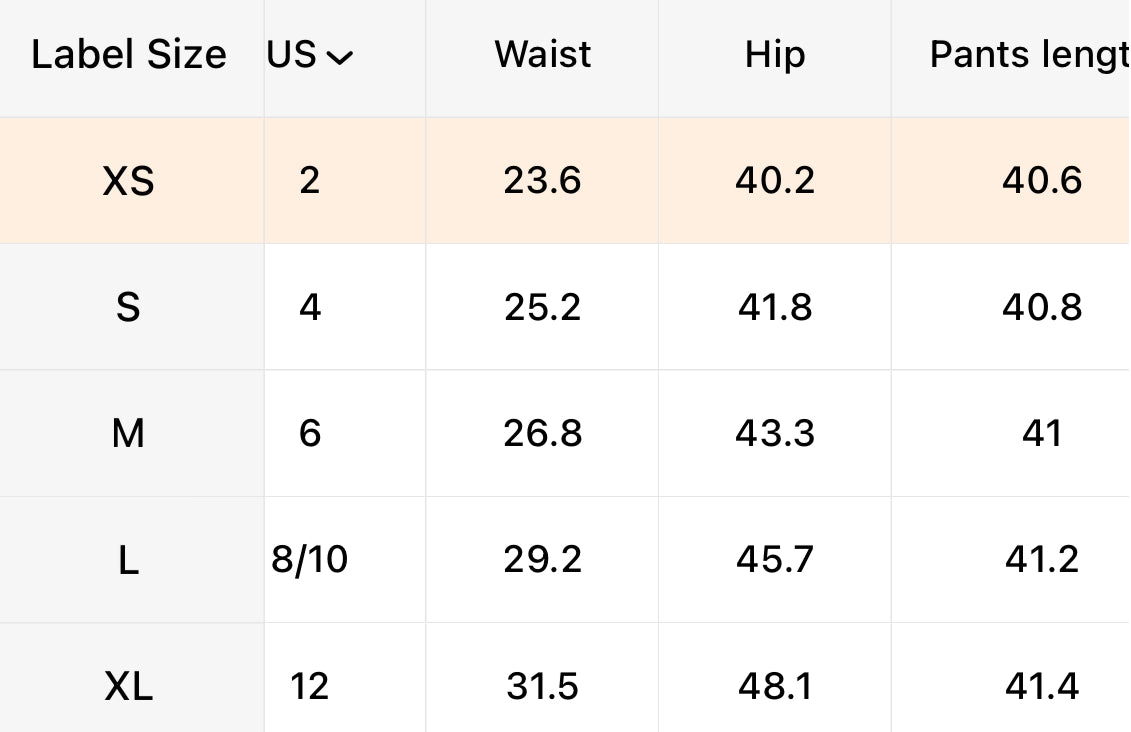Select the XL label size row
The height and width of the screenshot is (732, 1131).
(129, 687)
